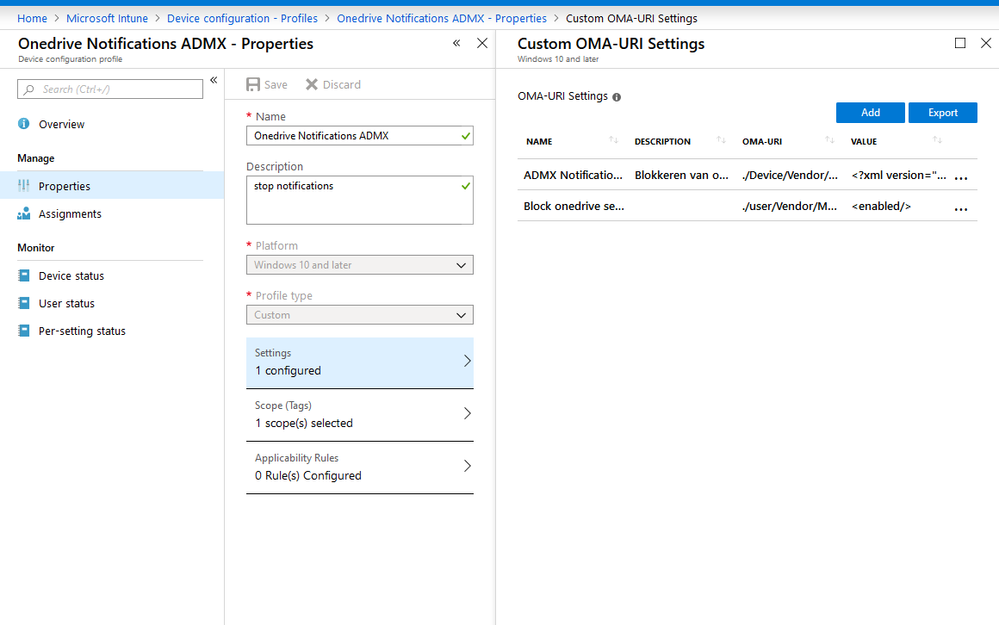Open Device configuration - Profiles breadcrumb

[242, 18]
